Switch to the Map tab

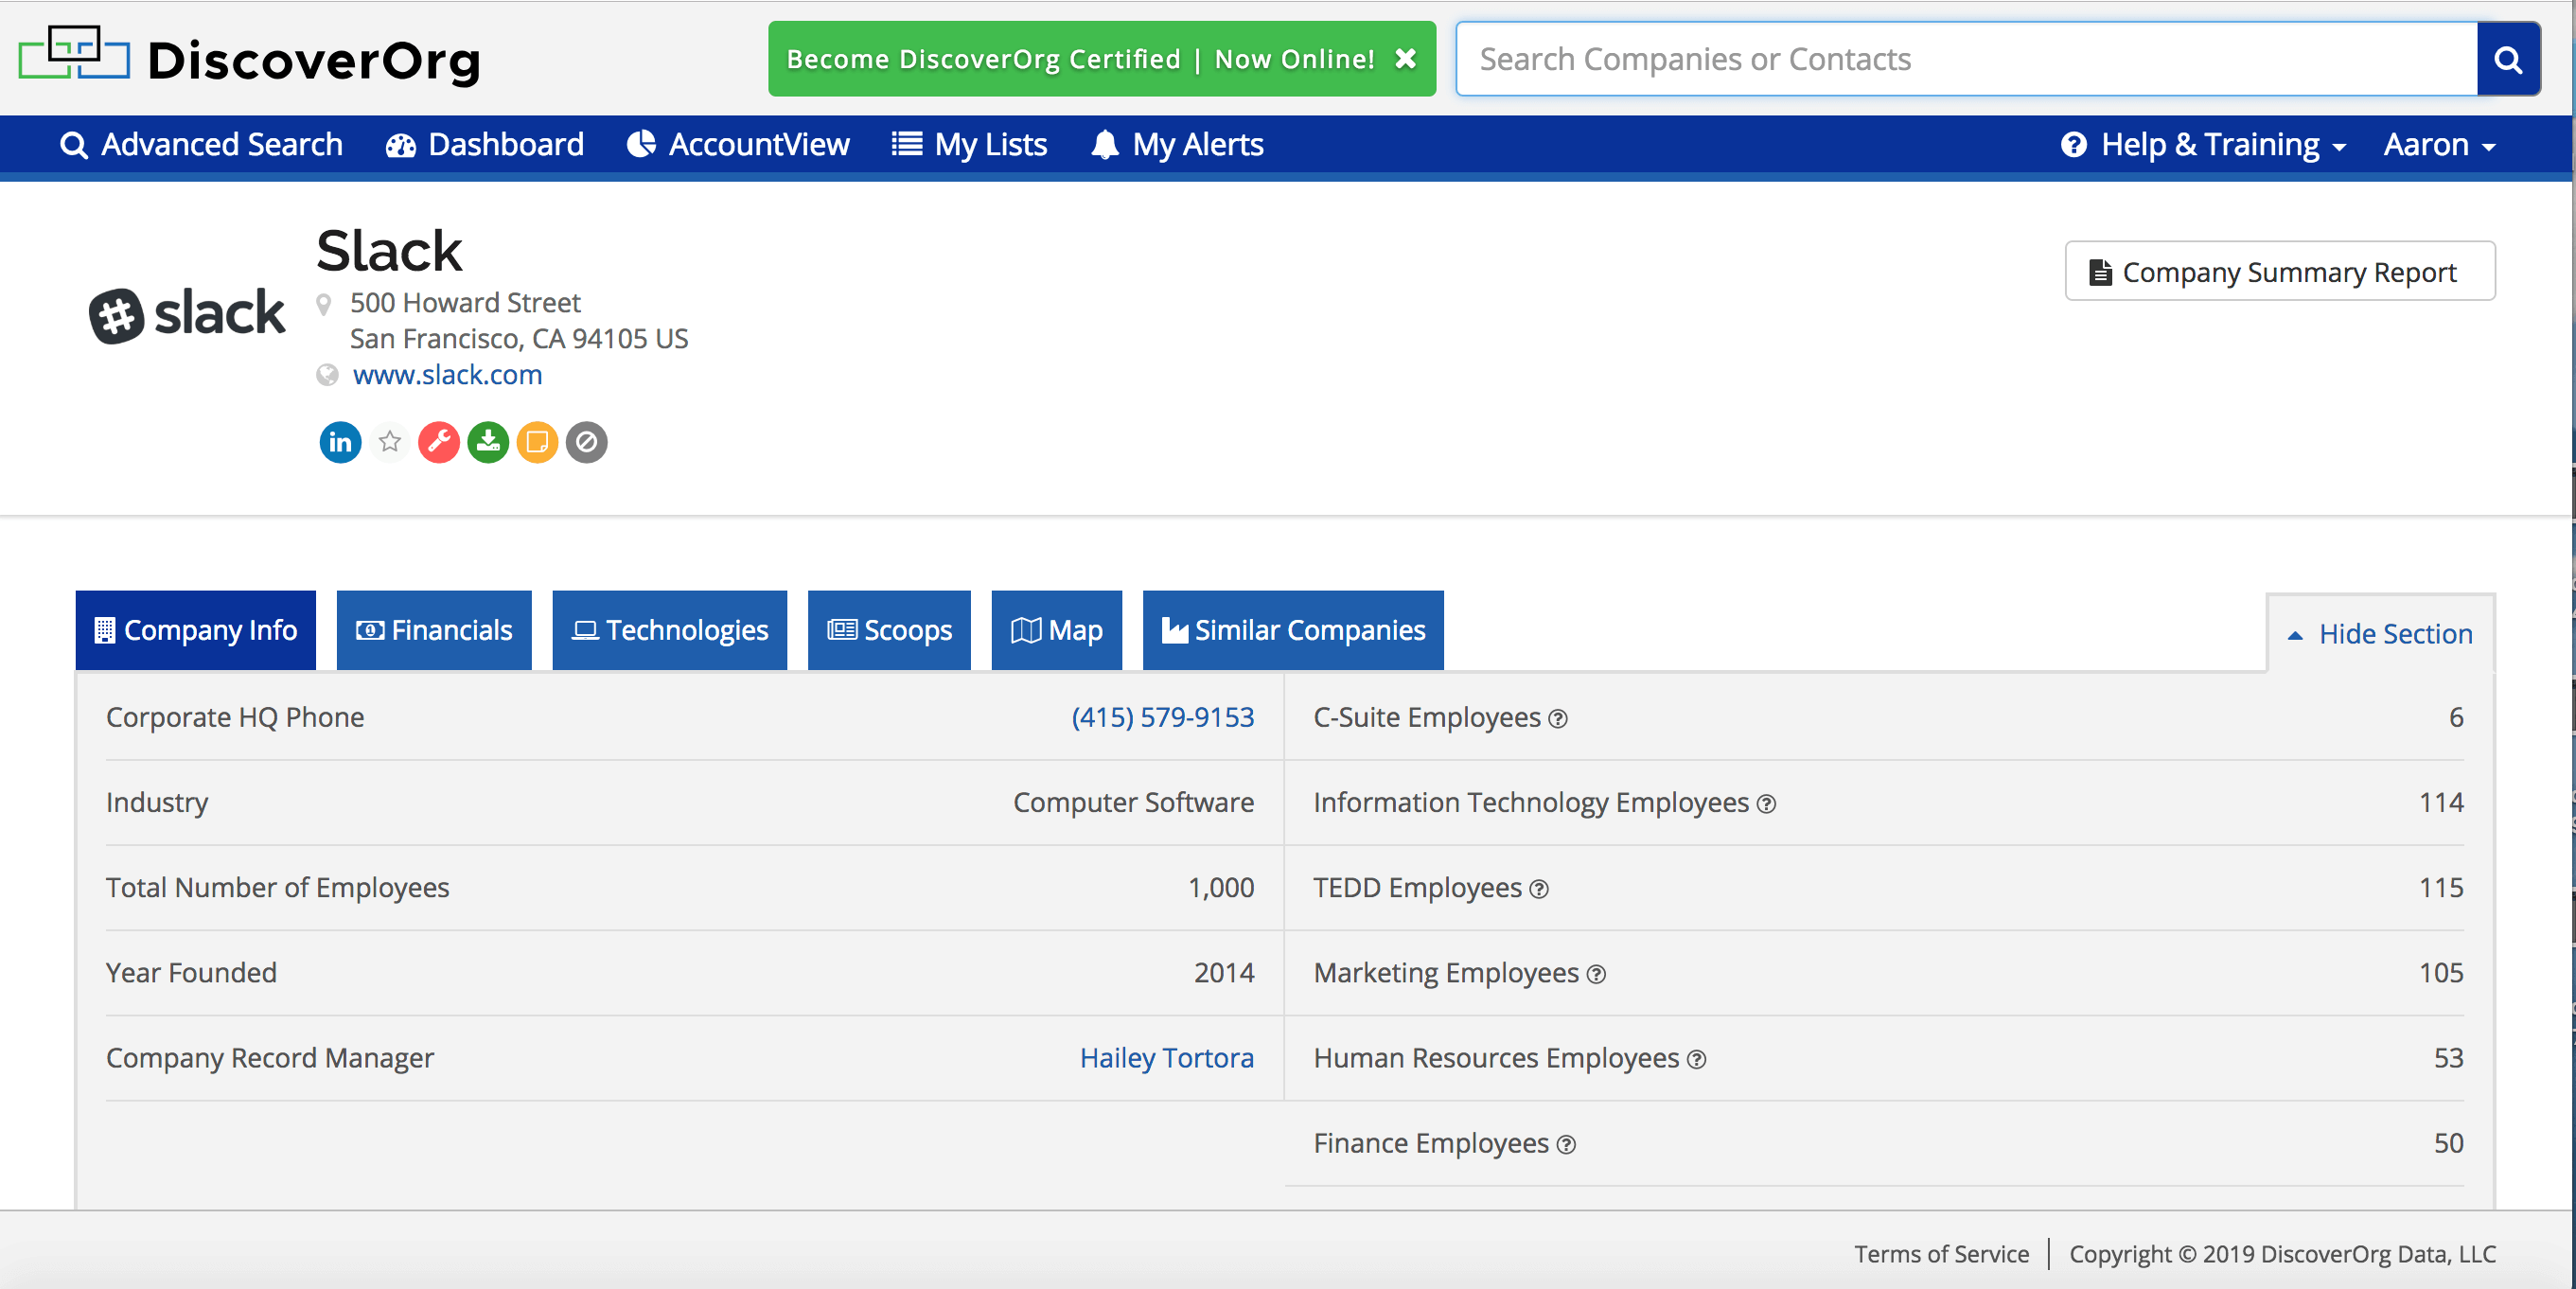(x=1057, y=630)
